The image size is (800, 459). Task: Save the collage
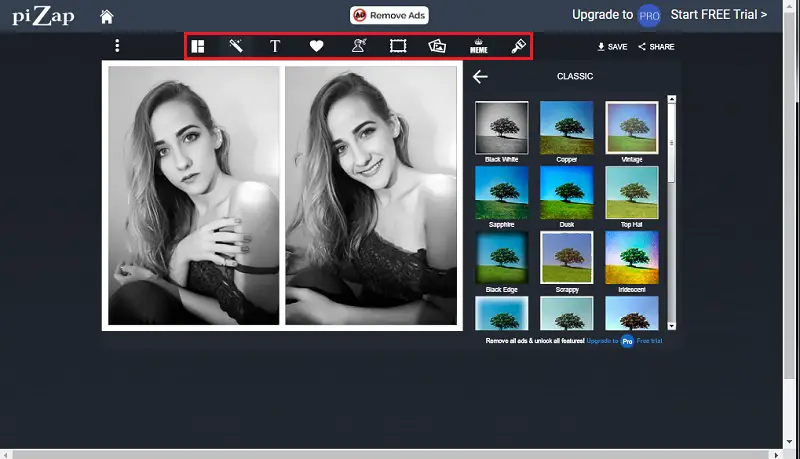(x=612, y=46)
